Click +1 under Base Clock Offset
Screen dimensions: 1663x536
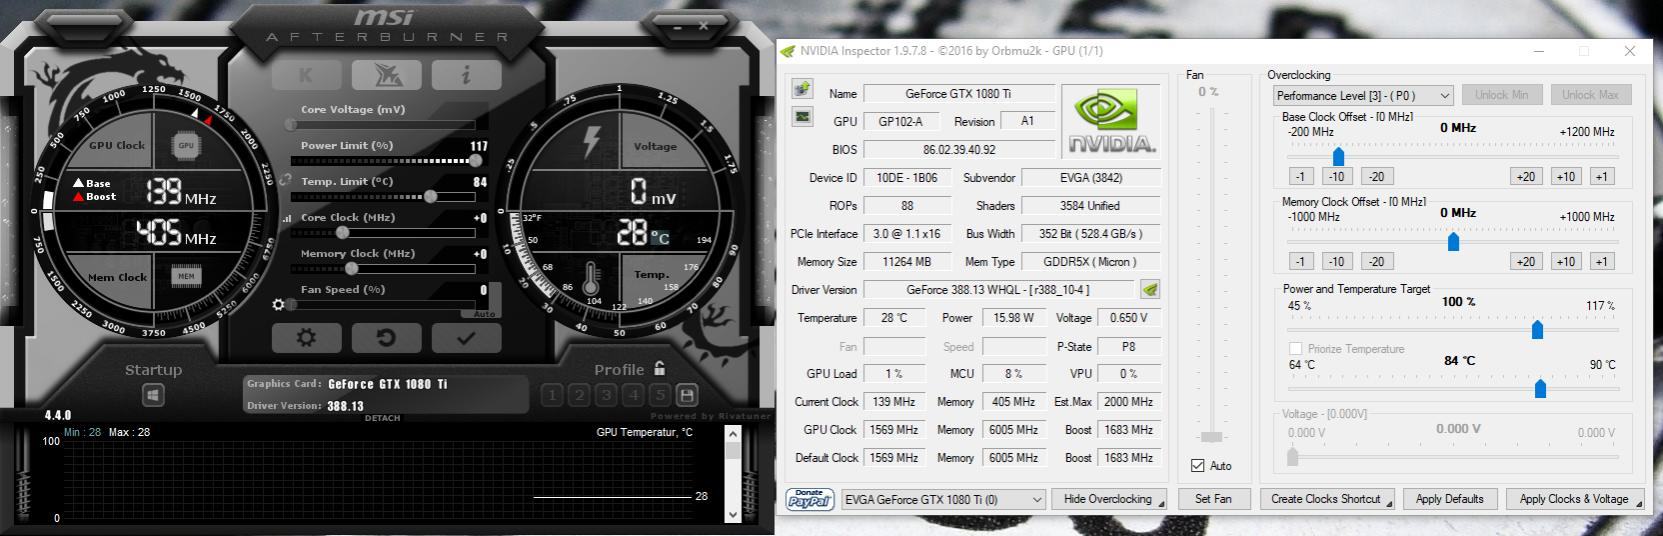[x=1602, y=176]
